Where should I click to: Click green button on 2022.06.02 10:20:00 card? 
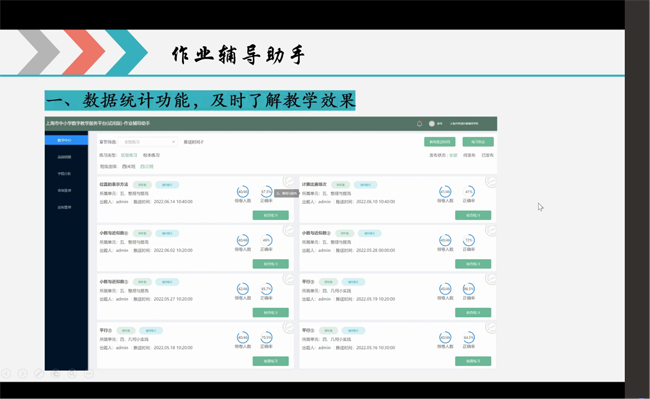click(271, 264)
